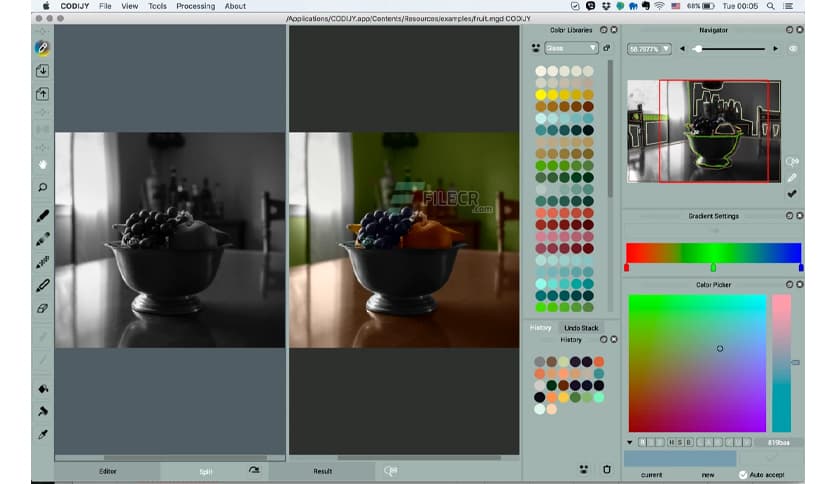Select the solid black Pen tool
The width and height of the screenshot is (836, 484).
click(43, 216)
